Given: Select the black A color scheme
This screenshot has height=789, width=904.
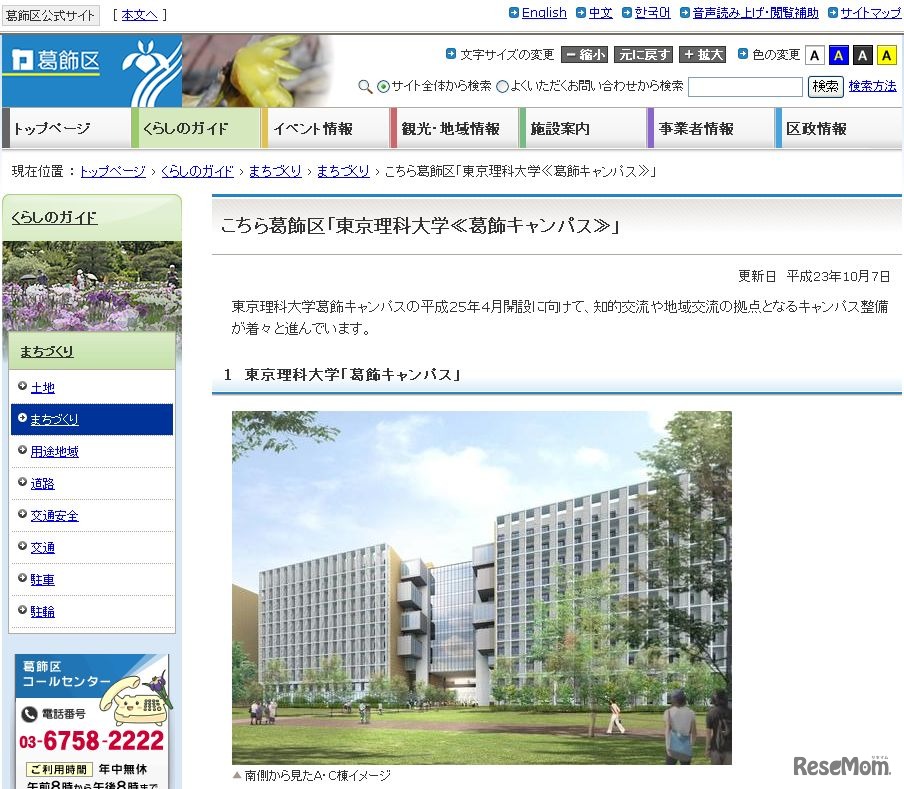Looking at the screenshot, I should click(x=862, y=55).
